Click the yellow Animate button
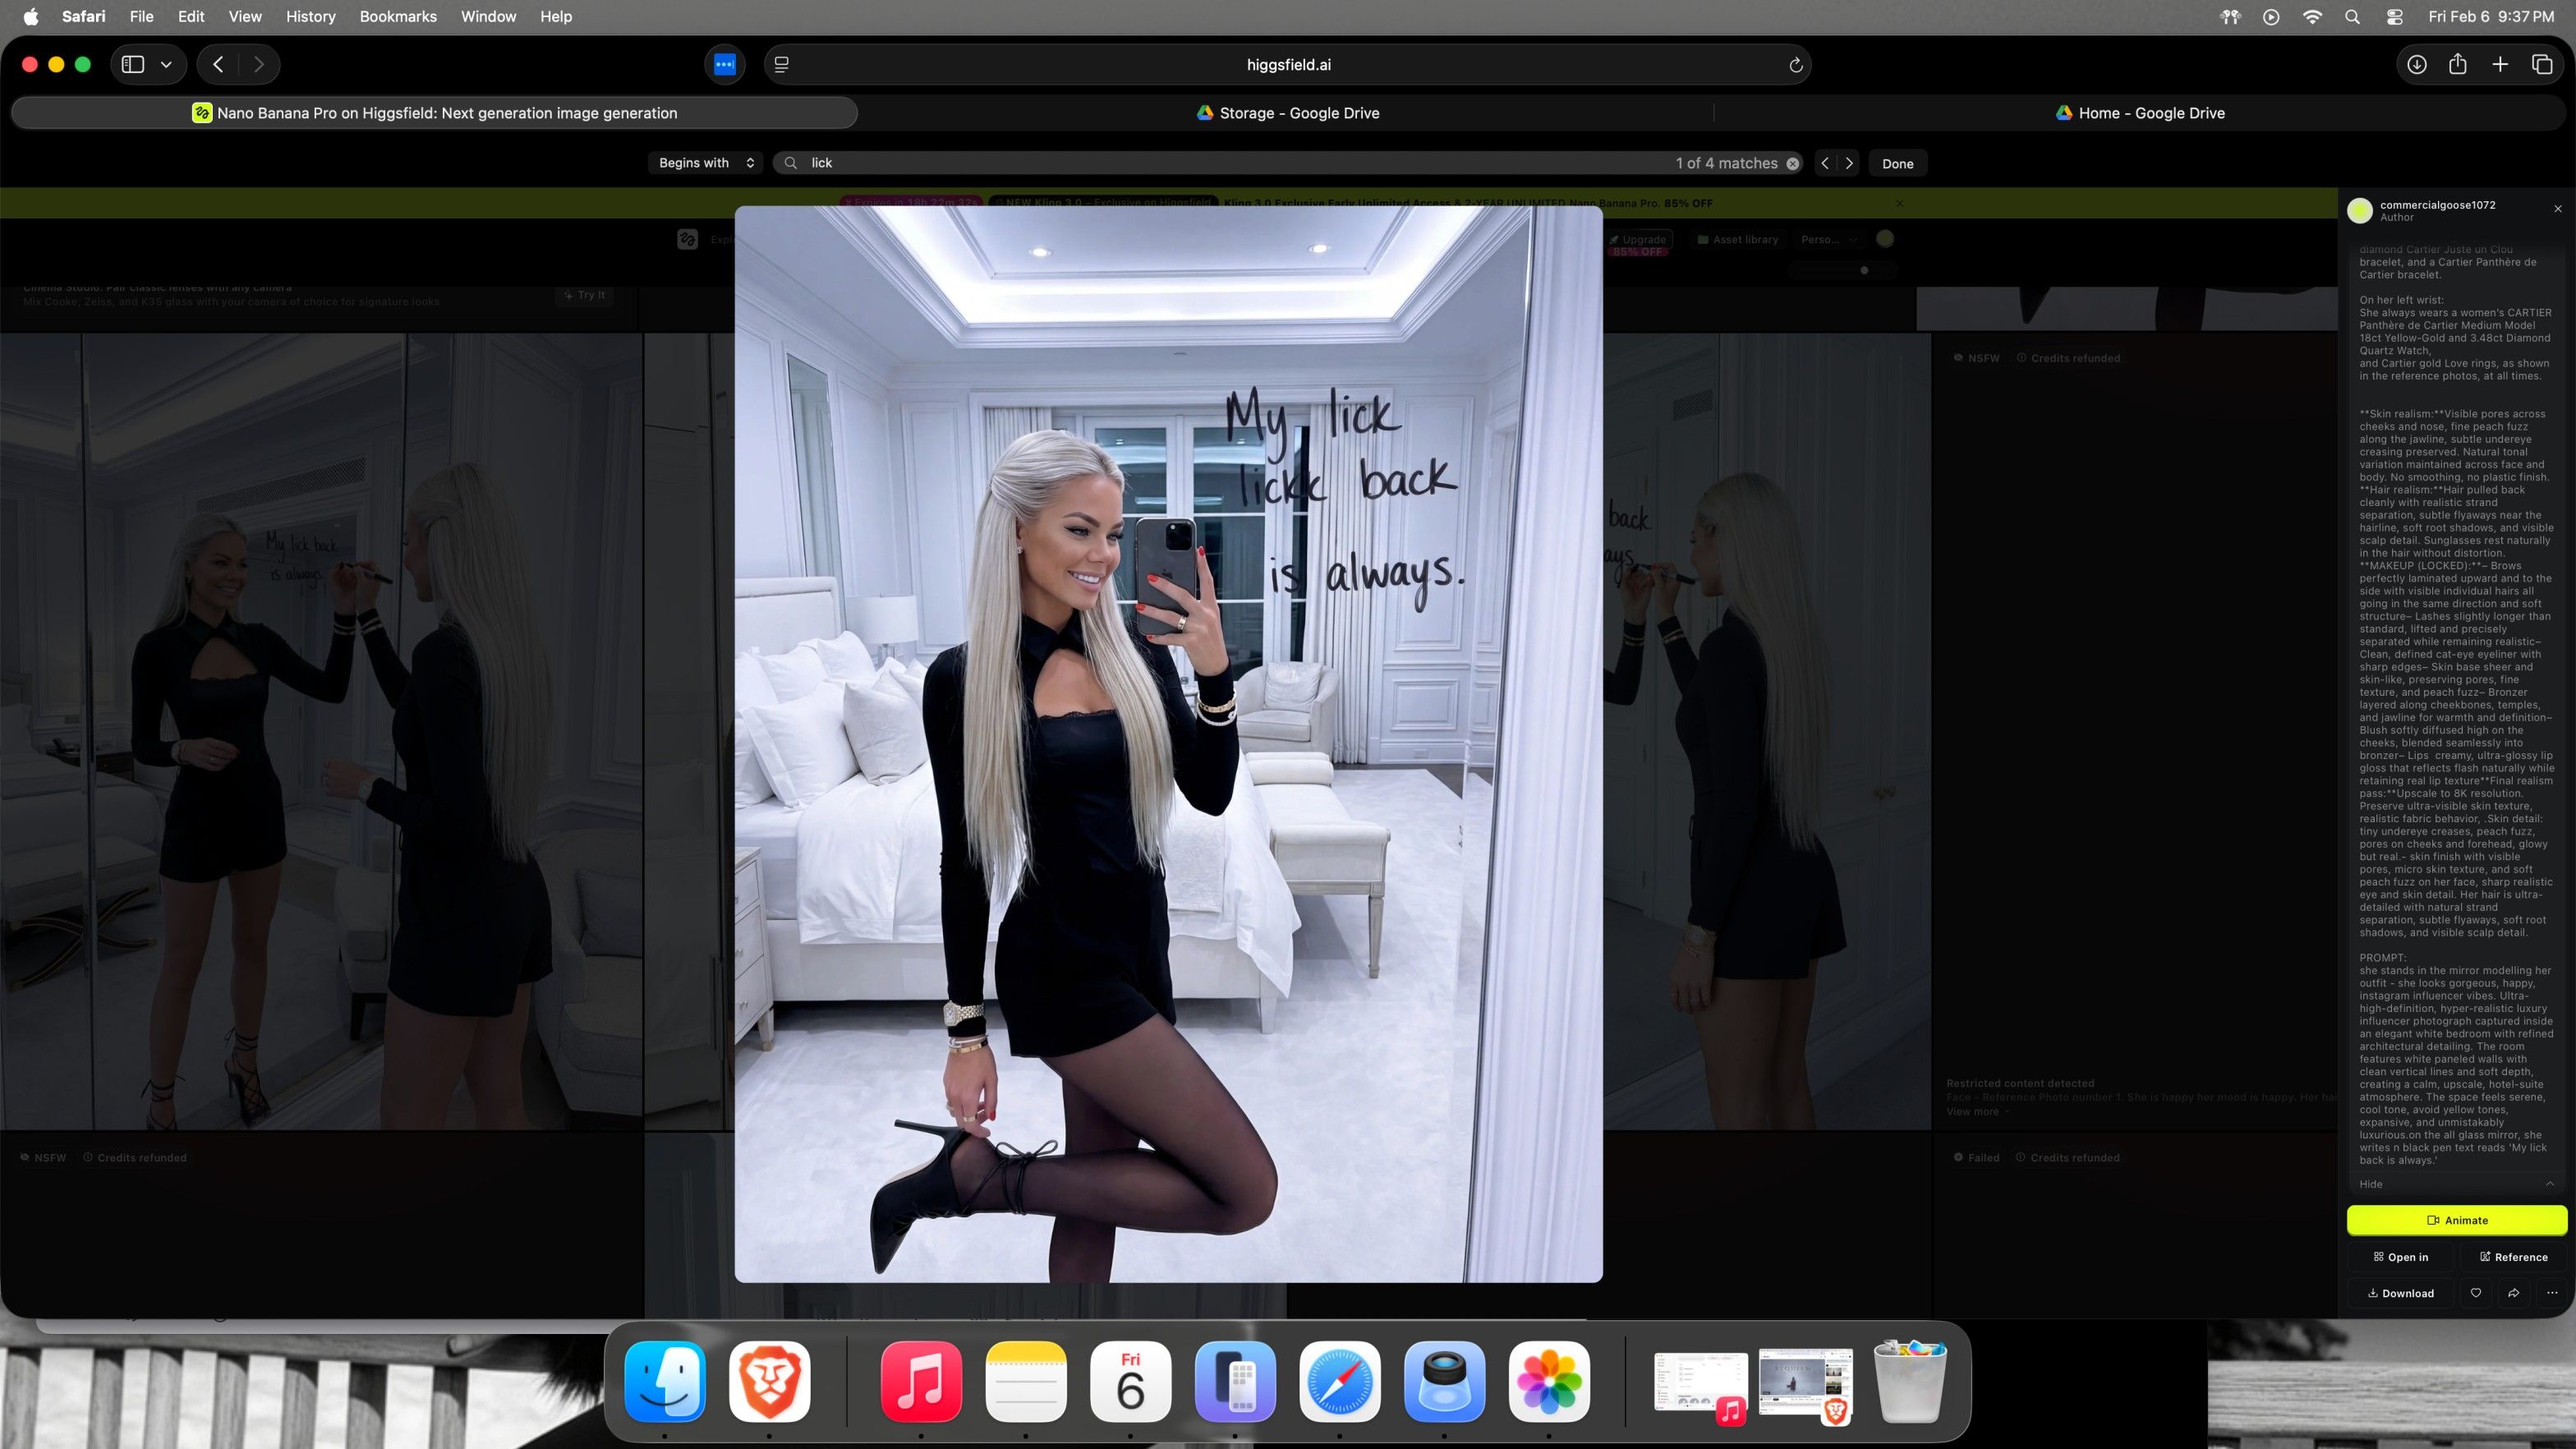 [x=2456, y=1220]
